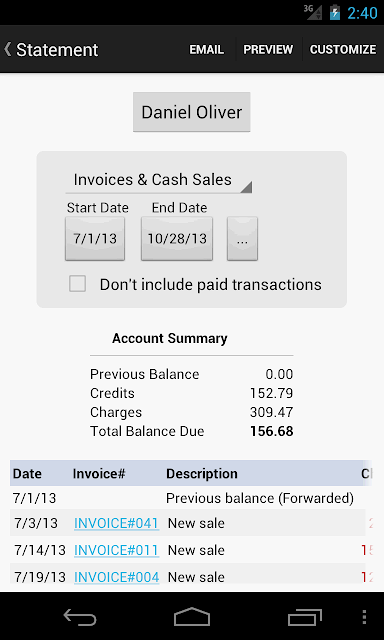
Task: Tap the Android back navigation icon
Action: point(80,617)
